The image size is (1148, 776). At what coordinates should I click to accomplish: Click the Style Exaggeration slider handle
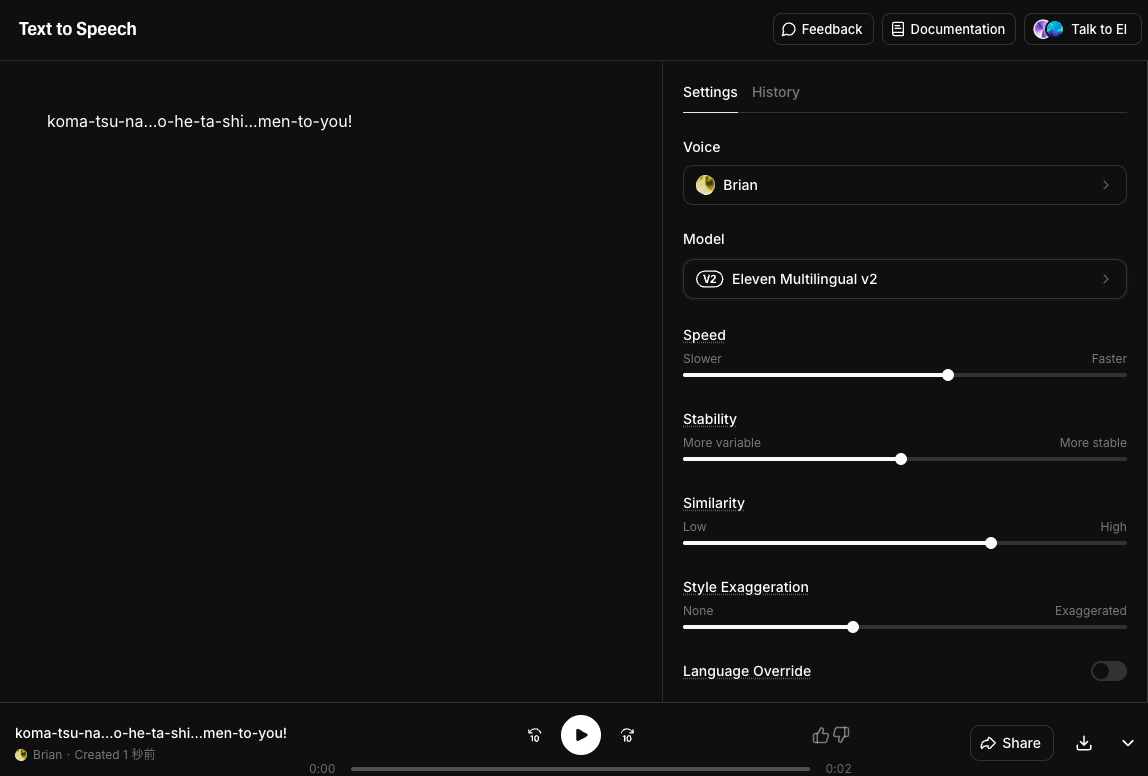coord(853,627)
